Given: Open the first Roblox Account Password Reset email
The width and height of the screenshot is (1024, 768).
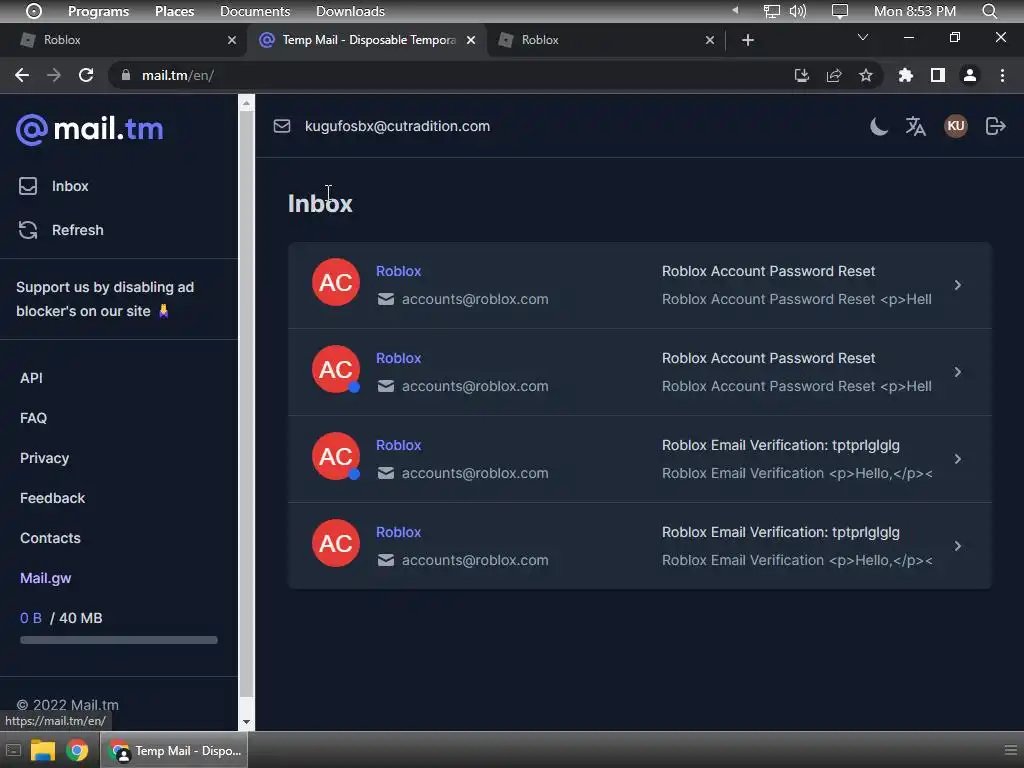Looking at the screenshot, I should click(640, 285).
